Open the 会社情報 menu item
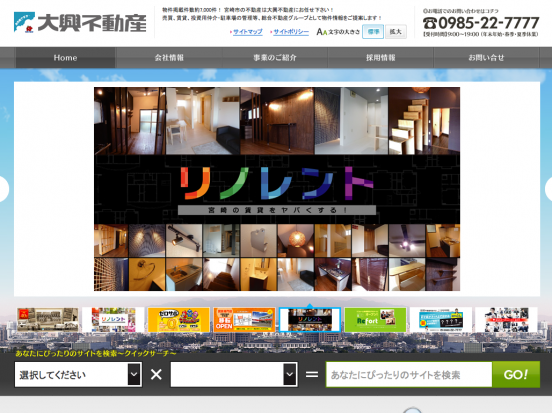The width and height of the screenshot is (552, 413). [169, 58]
